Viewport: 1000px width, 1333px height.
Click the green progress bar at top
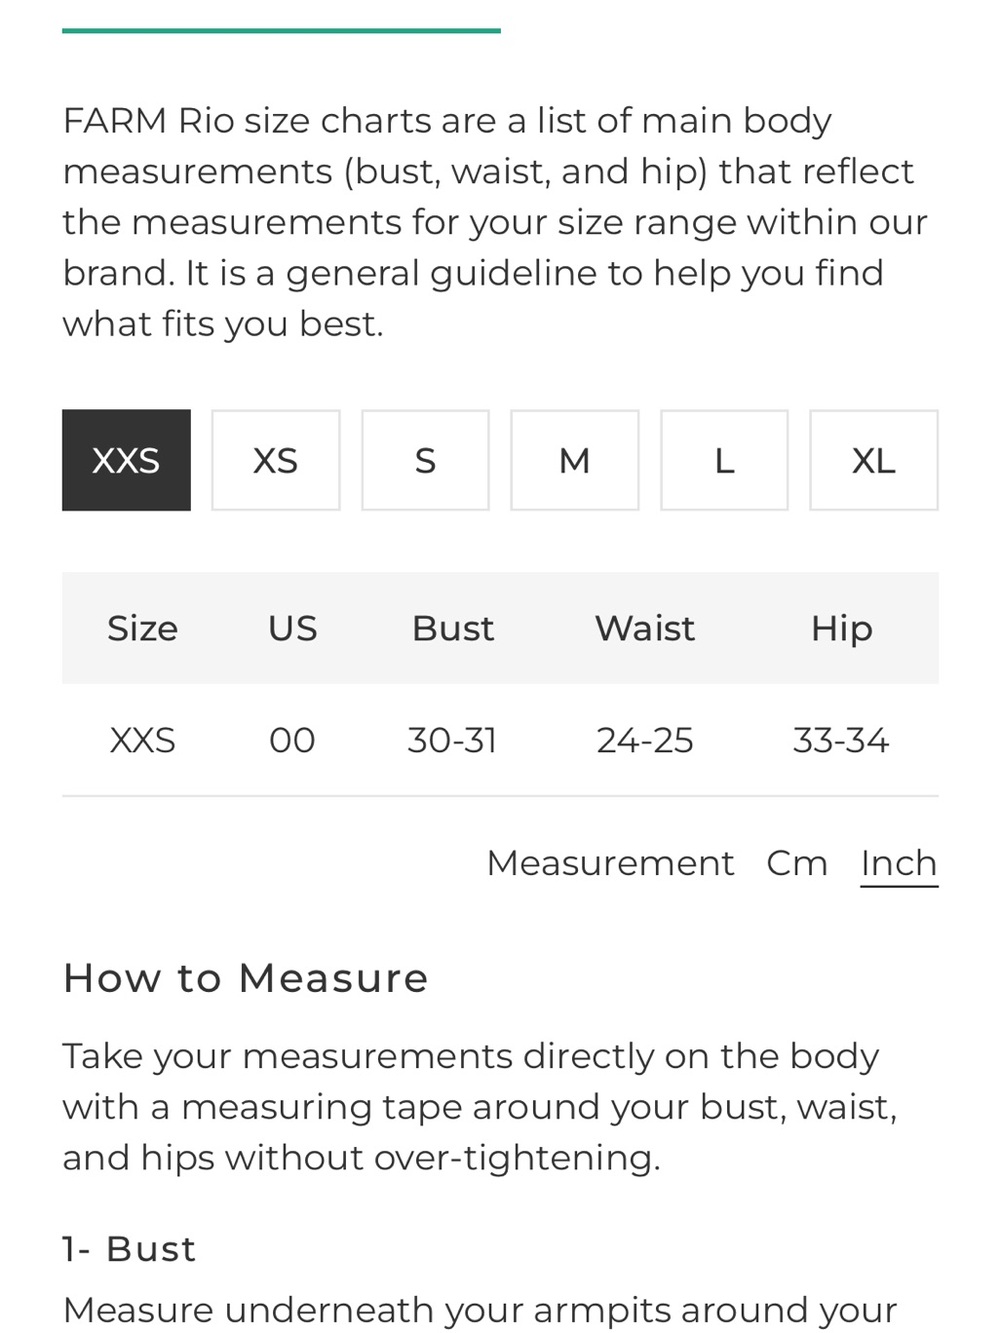(x=281, y=31)
